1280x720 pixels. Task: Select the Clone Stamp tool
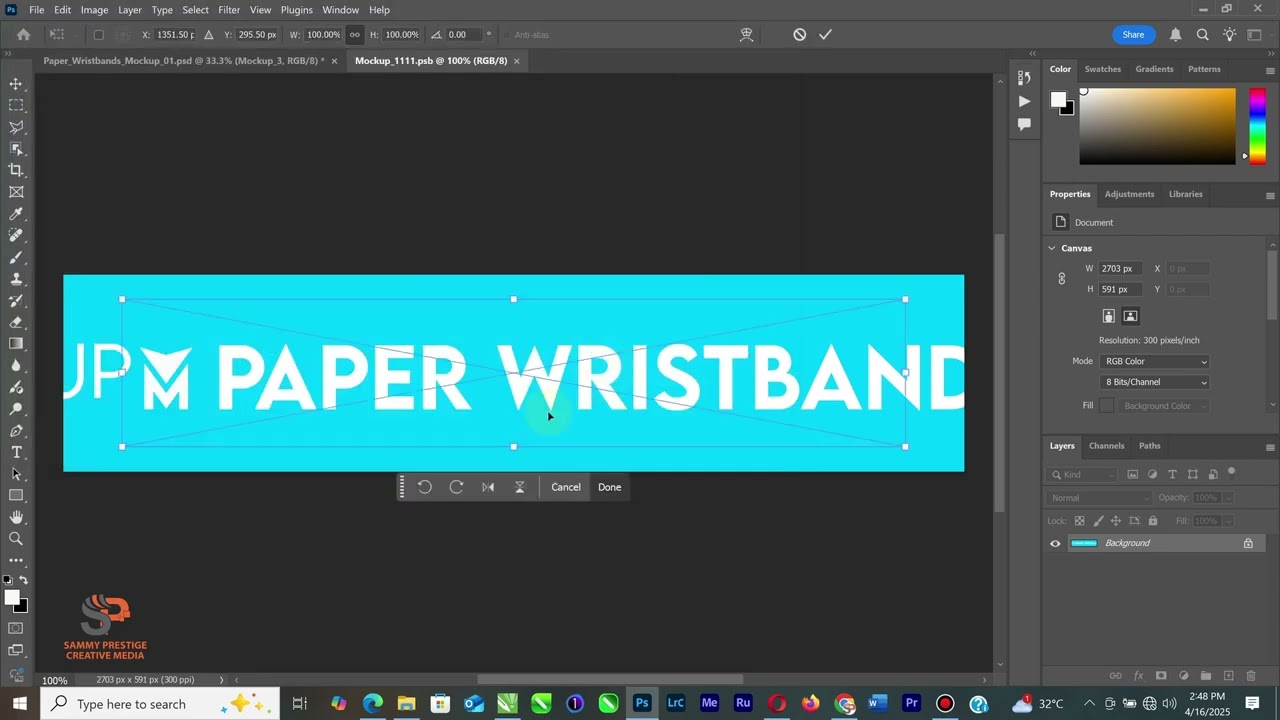click(16, 279)
